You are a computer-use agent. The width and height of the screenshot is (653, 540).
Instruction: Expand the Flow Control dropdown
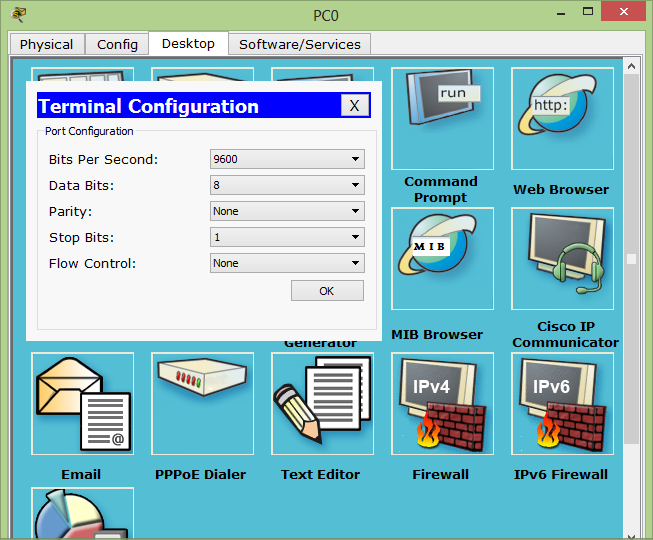[287, 263]
